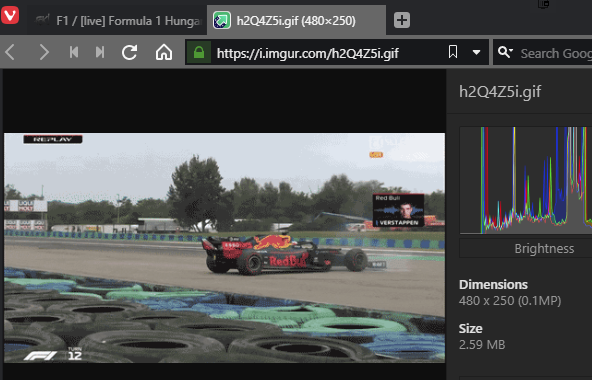Switch to the F1 live Formula 1 tab
The height and width of the screenshot is (380, 592).
117,21
